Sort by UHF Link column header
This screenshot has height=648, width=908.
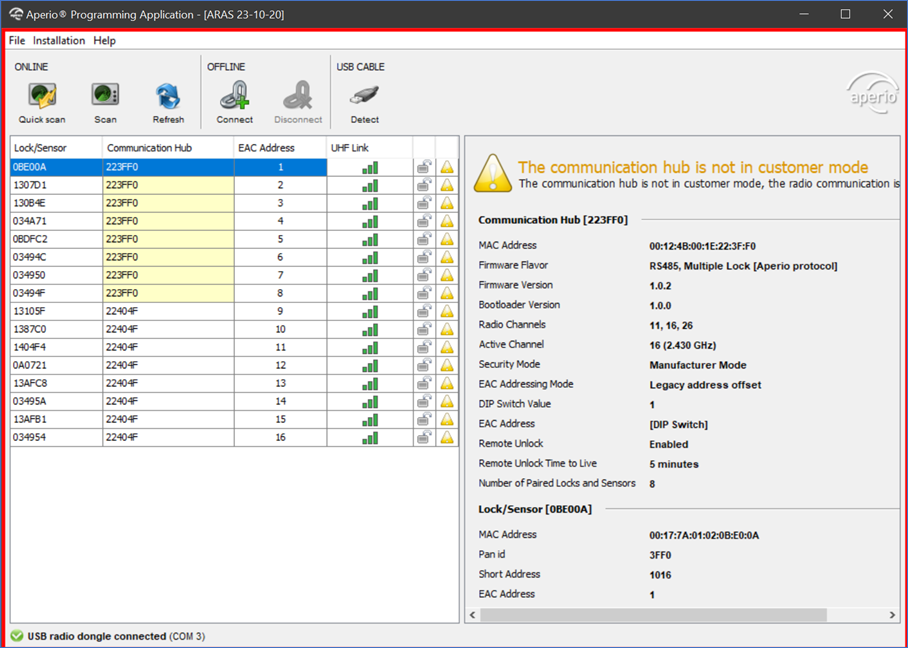pyautogui.click(x=369, y=148)
